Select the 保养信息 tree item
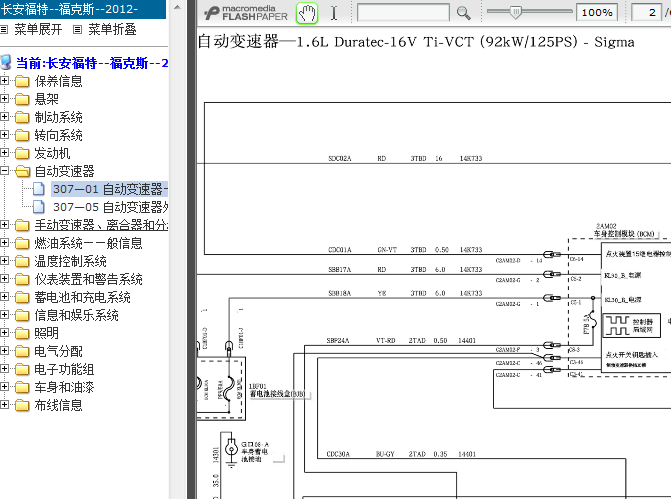The image size is (671, 499). pos(59,81)
